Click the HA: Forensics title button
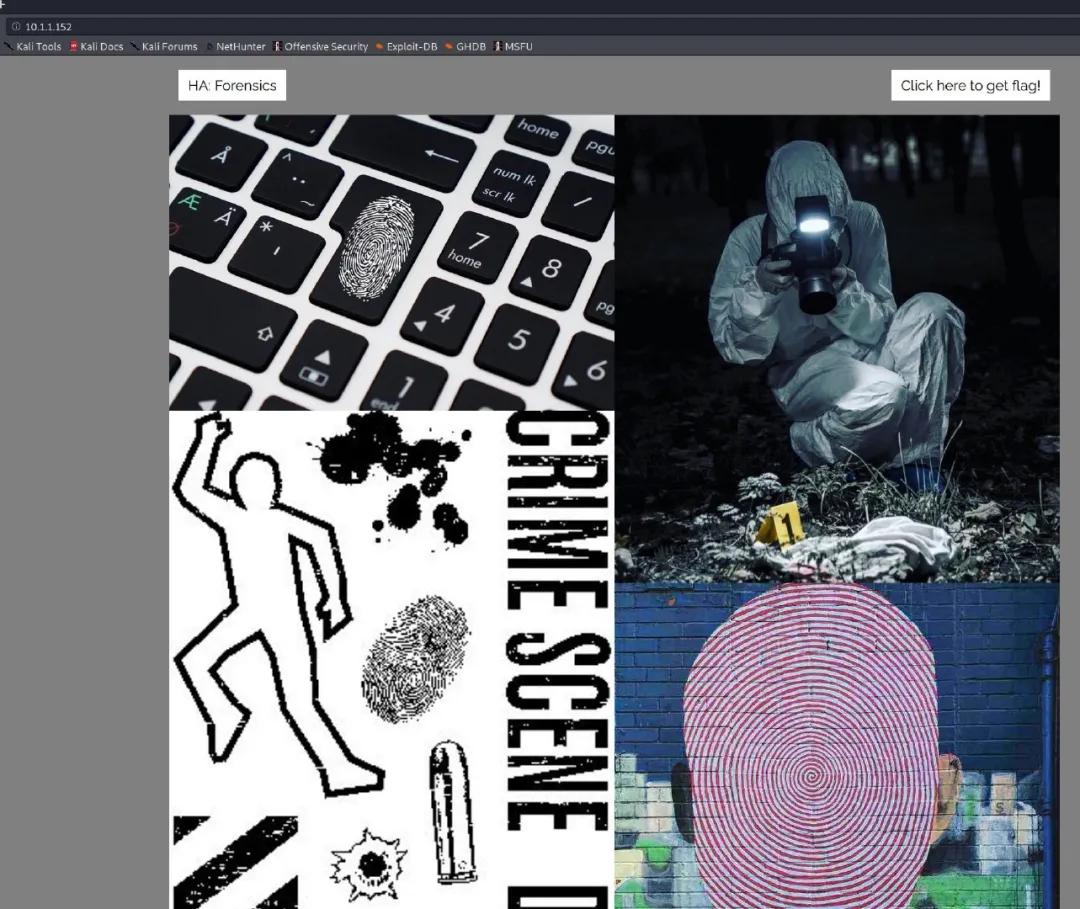 pos(232,85)
